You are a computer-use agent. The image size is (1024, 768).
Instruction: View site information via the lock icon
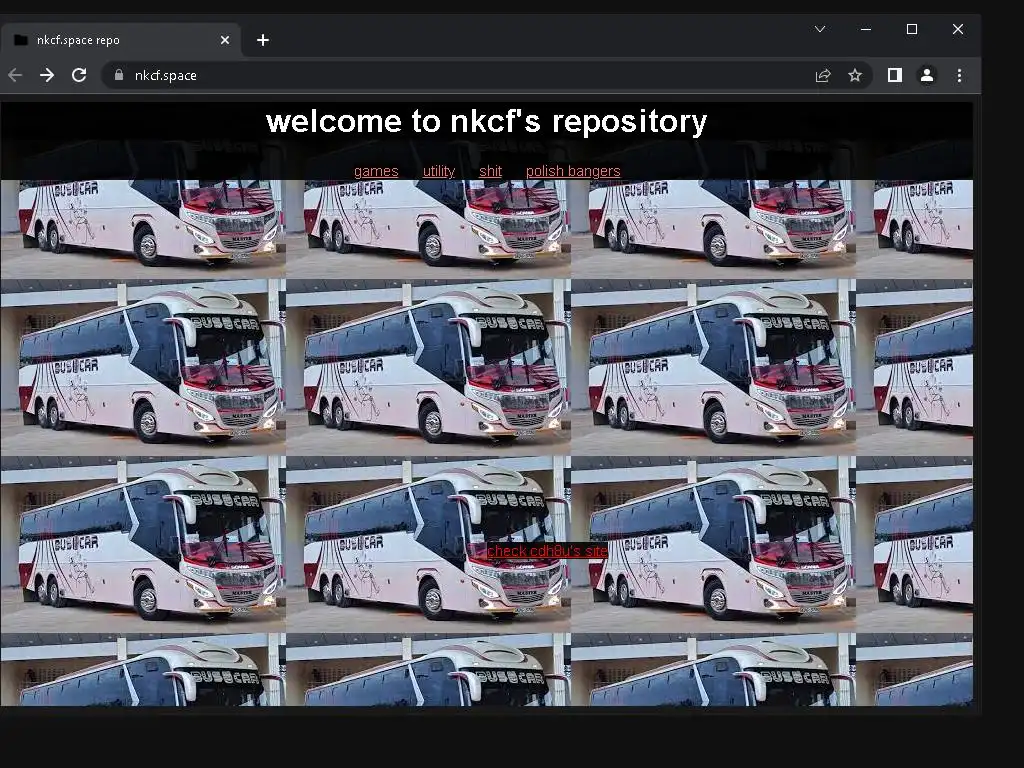pyautogui.click(x=118, y=76)
